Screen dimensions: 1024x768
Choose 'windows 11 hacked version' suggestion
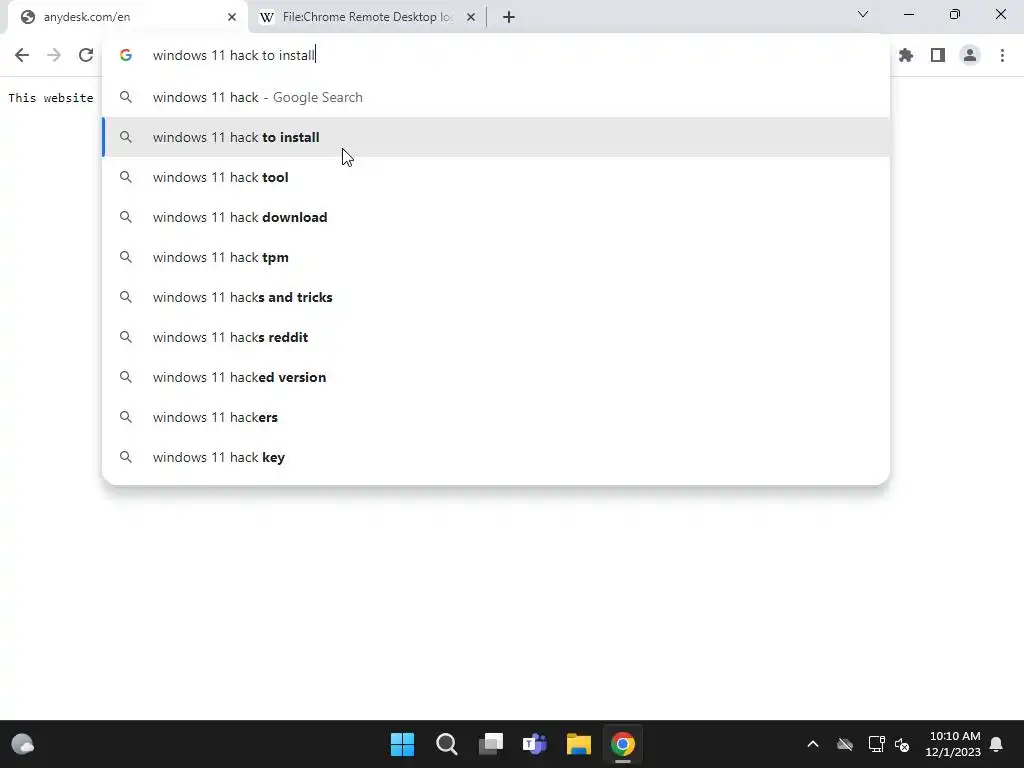[x=496, y=377]
